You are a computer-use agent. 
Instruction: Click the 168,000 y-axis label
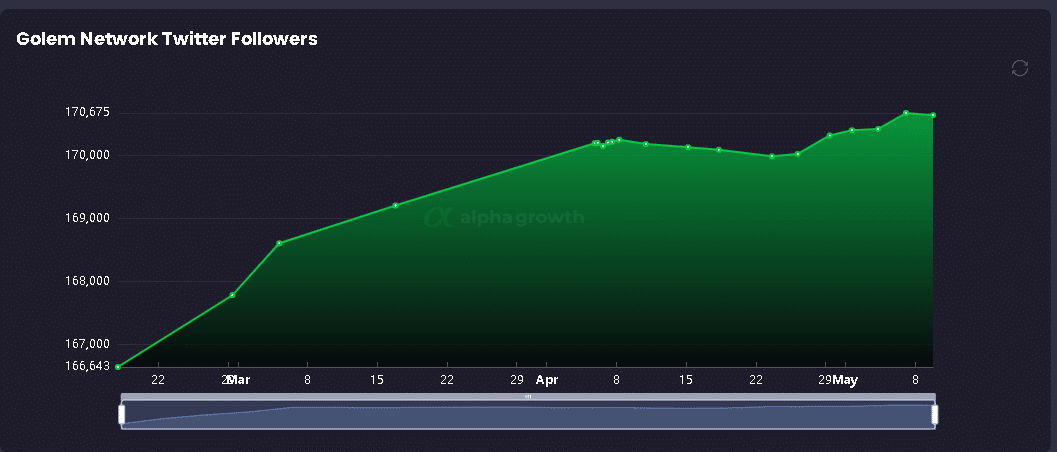87,281
